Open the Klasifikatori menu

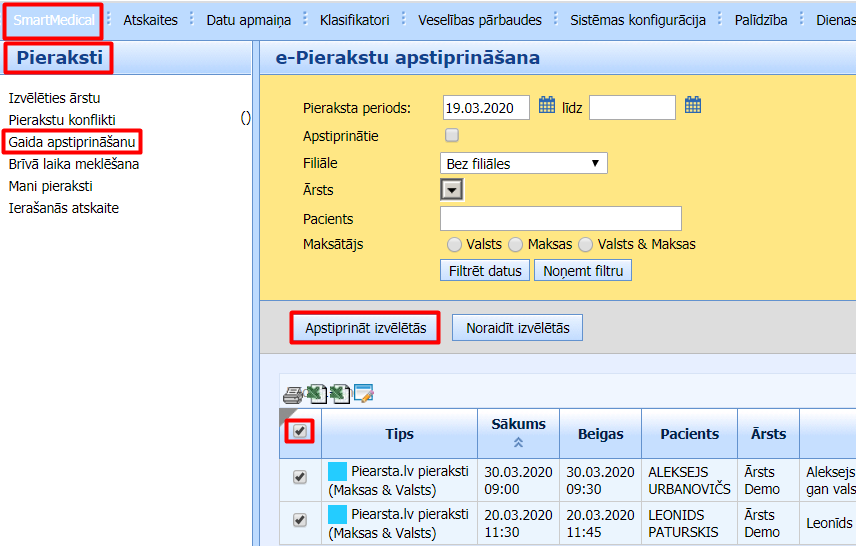355,19
